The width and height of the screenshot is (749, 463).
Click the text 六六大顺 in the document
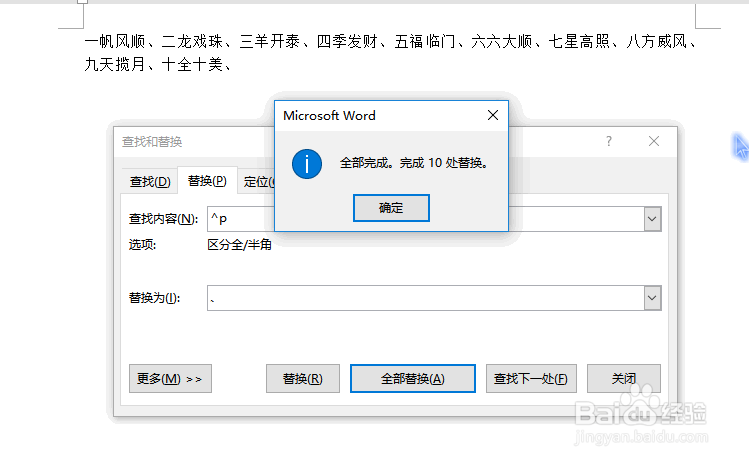click(502, 42)
